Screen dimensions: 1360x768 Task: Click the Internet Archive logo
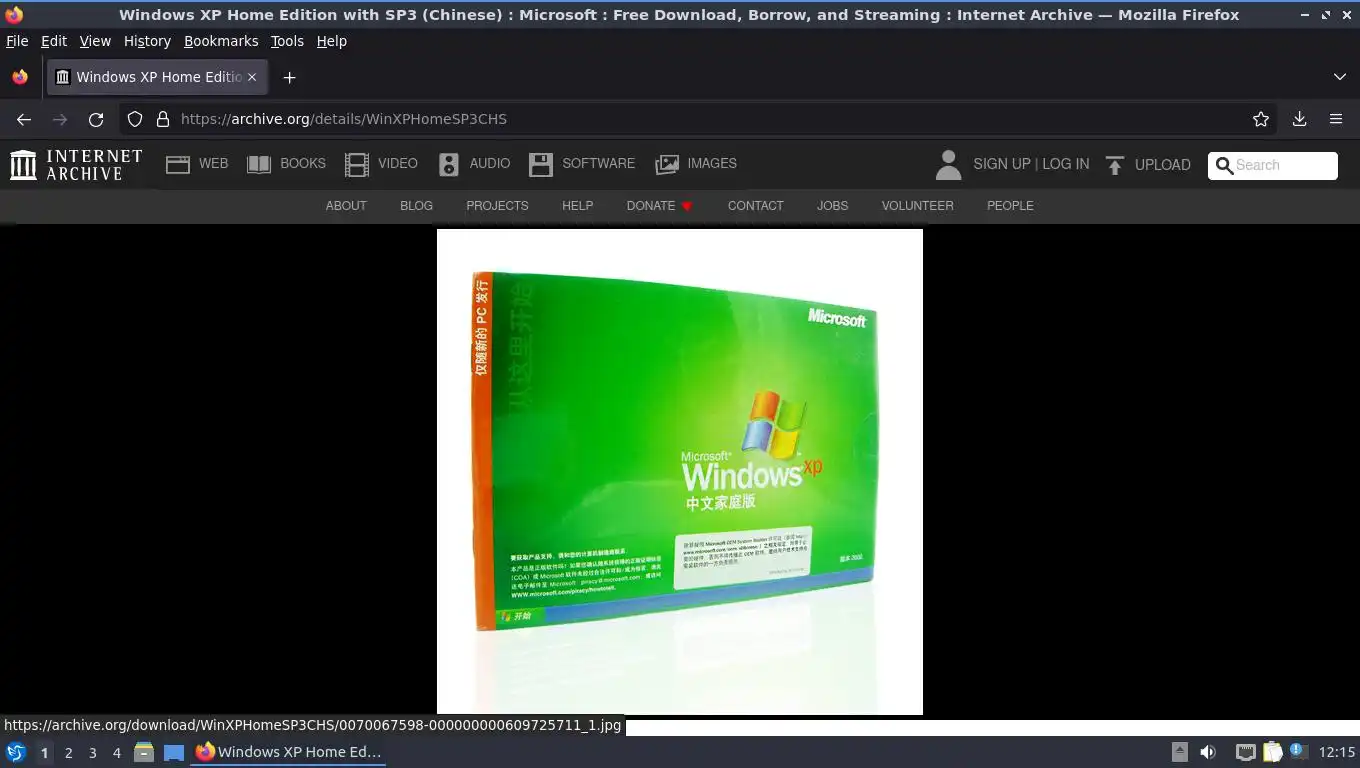76,165
